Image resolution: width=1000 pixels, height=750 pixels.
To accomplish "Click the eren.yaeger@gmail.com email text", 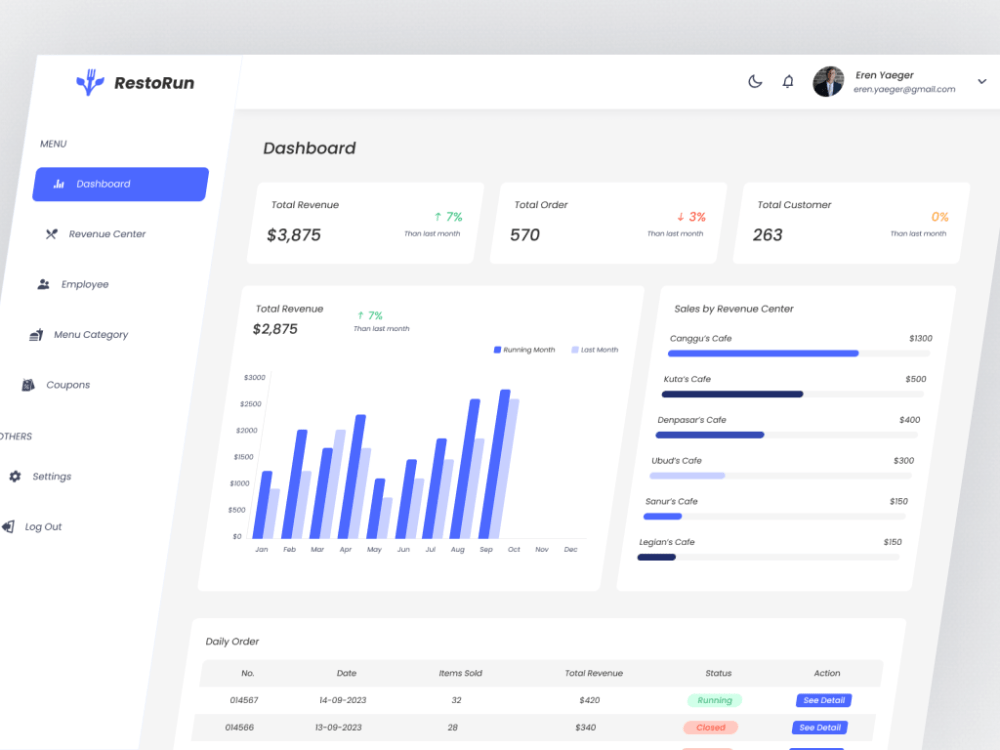I will 905,90.
